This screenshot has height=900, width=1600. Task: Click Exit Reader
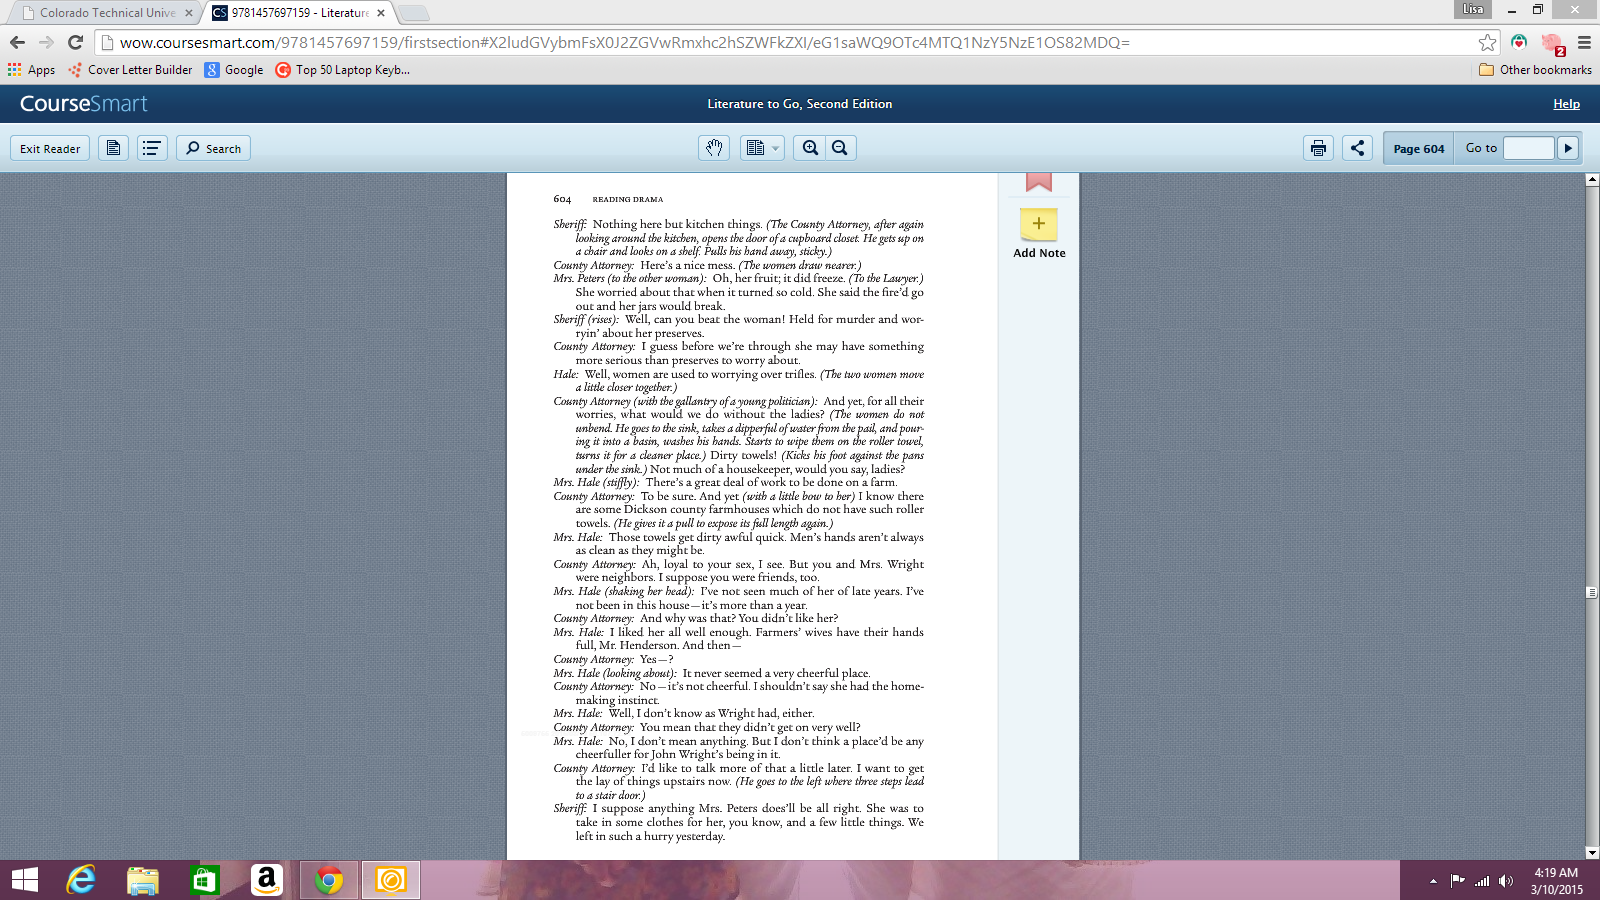[x=50, y=148]
